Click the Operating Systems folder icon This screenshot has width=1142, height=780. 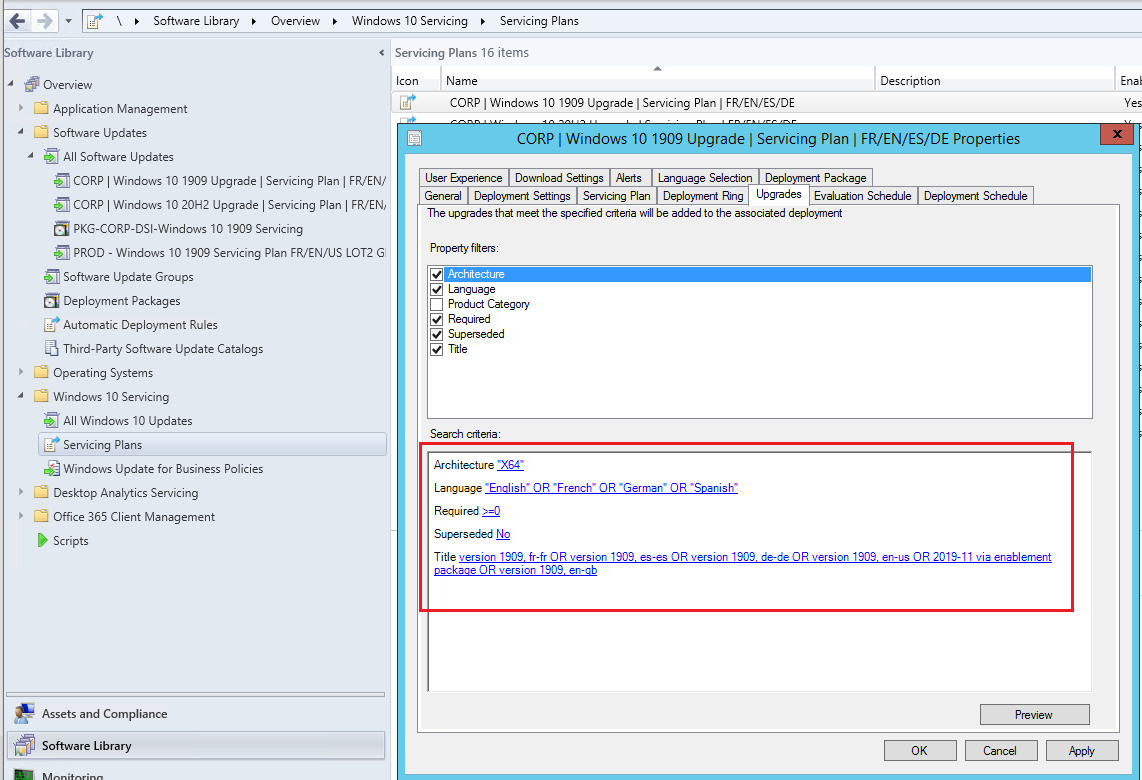point(42,372)
